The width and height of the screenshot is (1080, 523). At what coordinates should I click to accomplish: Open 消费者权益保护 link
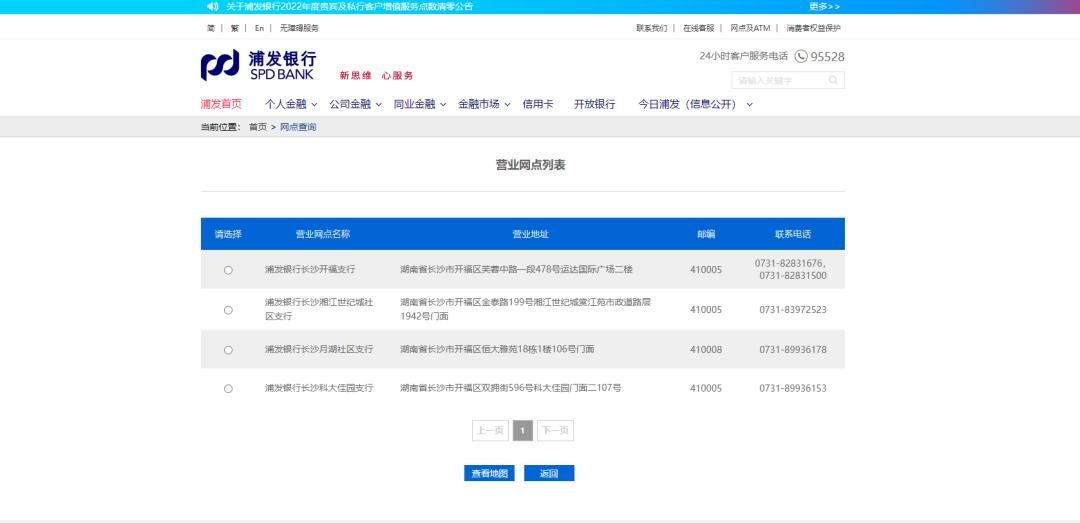click(x=813, y=28)
